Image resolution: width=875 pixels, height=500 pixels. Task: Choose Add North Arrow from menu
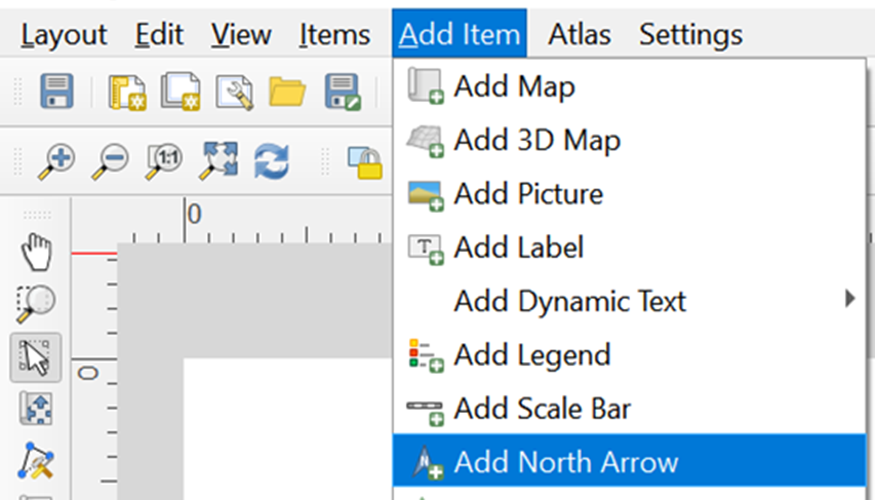tap(565, 462)
